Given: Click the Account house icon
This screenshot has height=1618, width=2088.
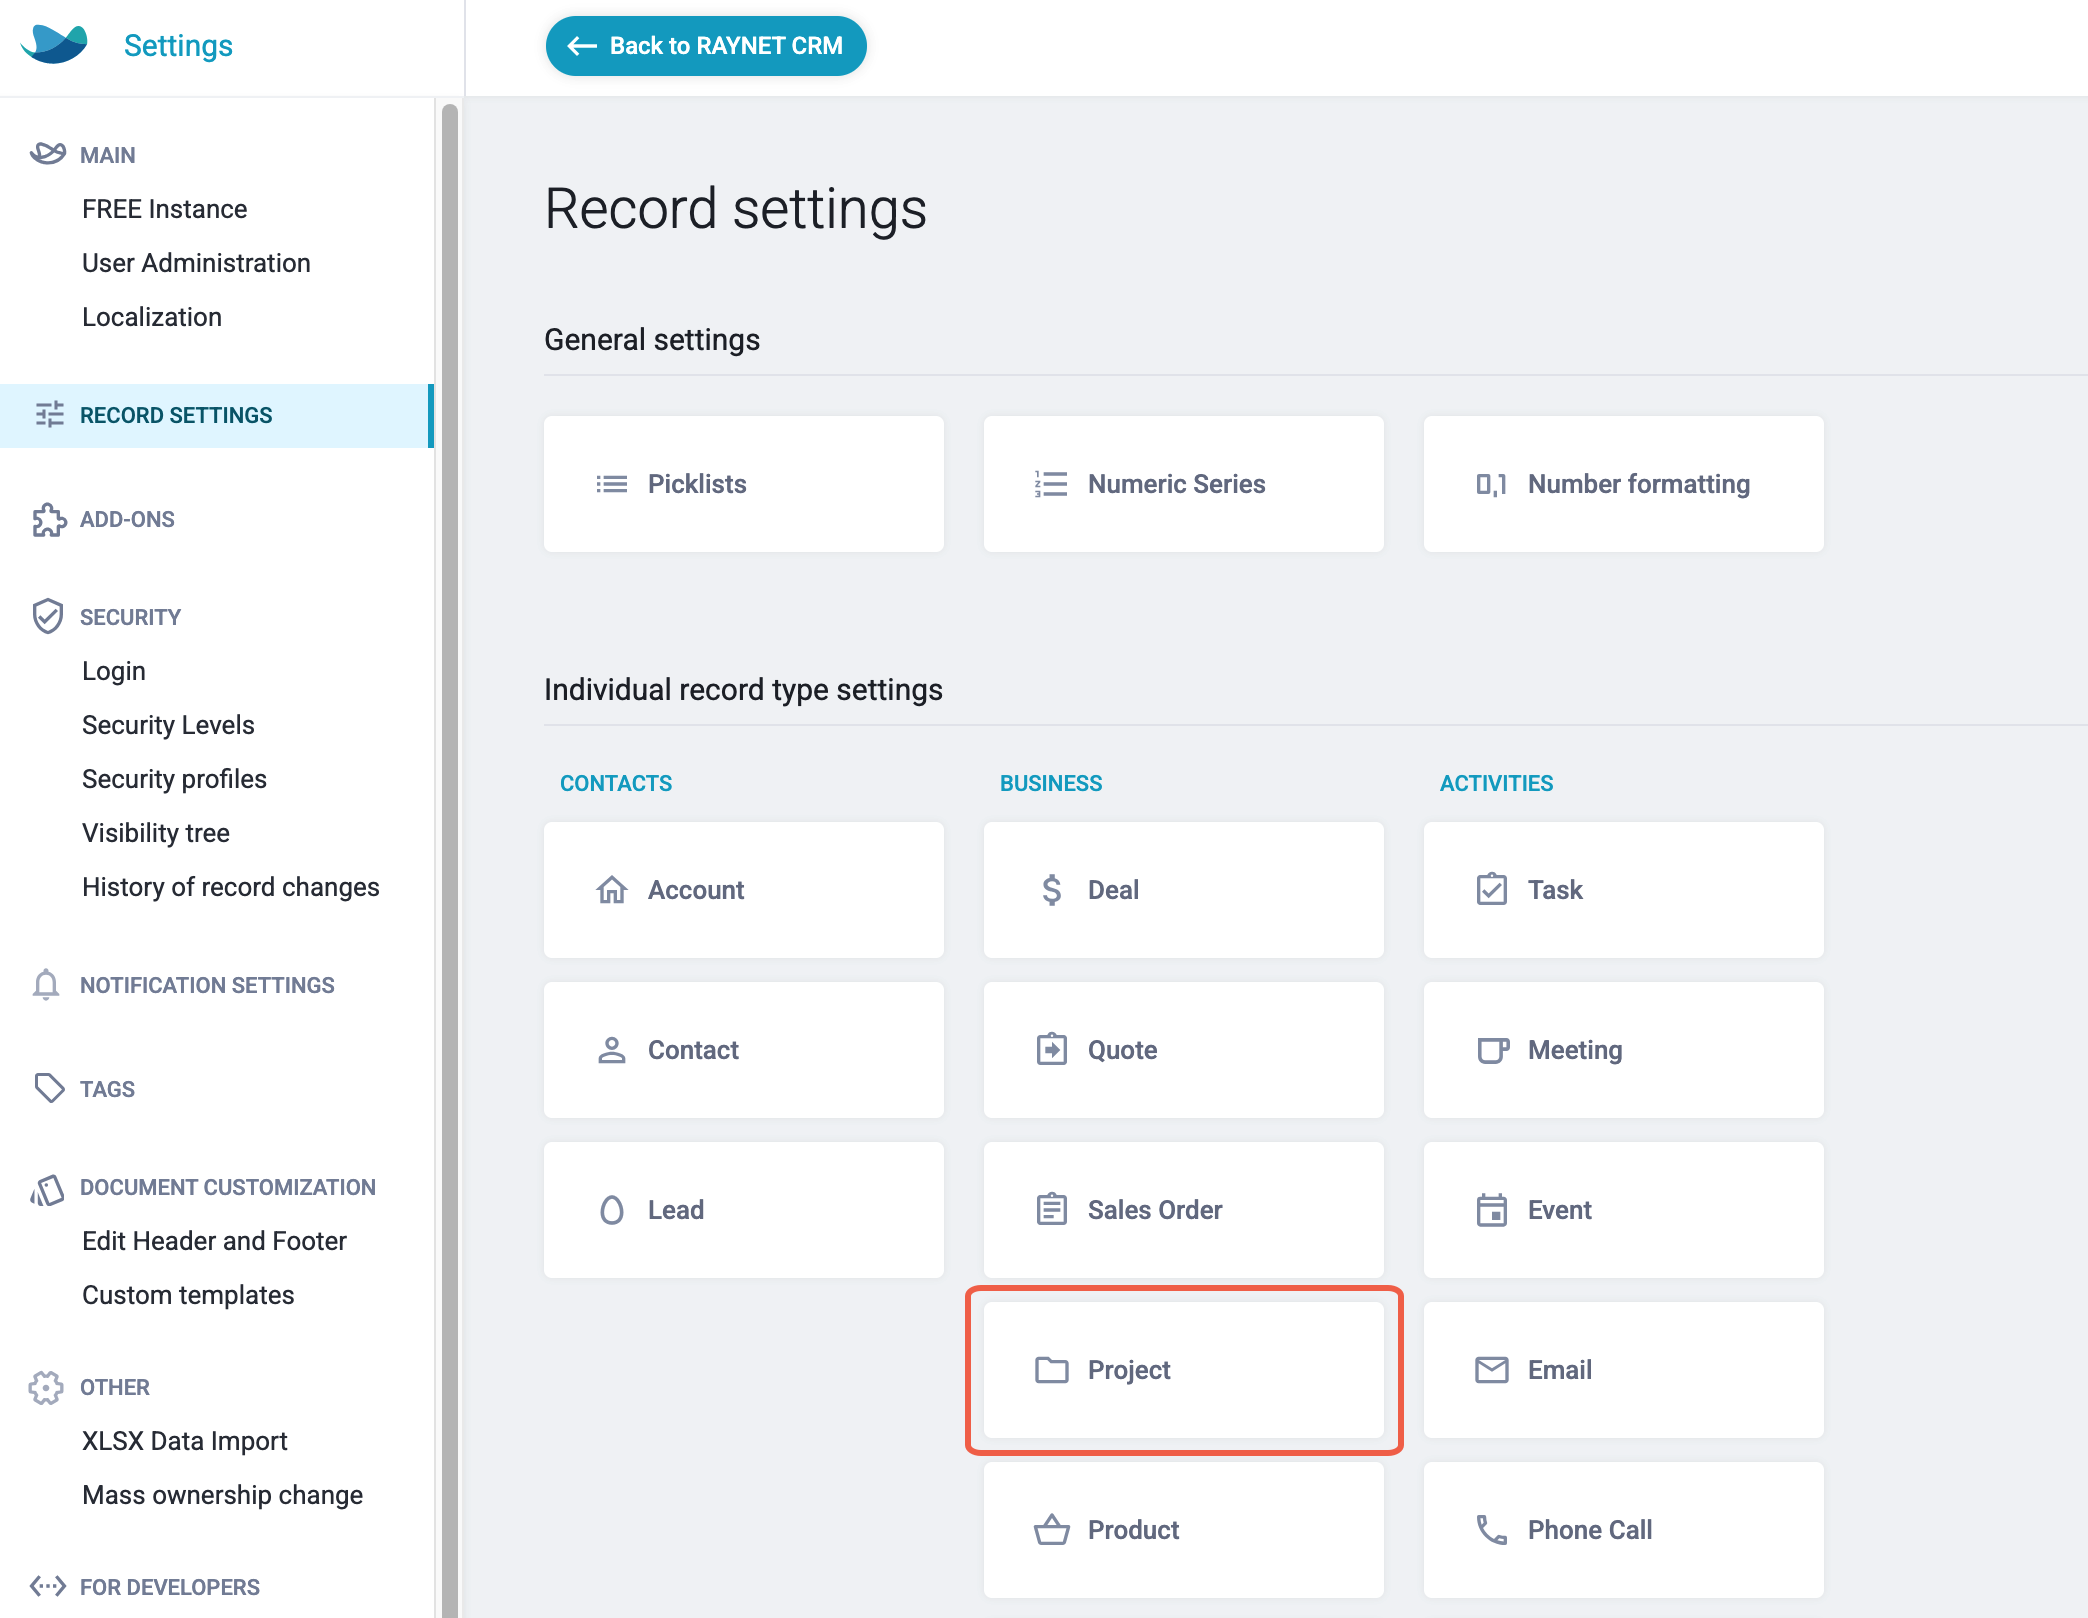Looking at the screenshot, I should [x=612, y=890].
